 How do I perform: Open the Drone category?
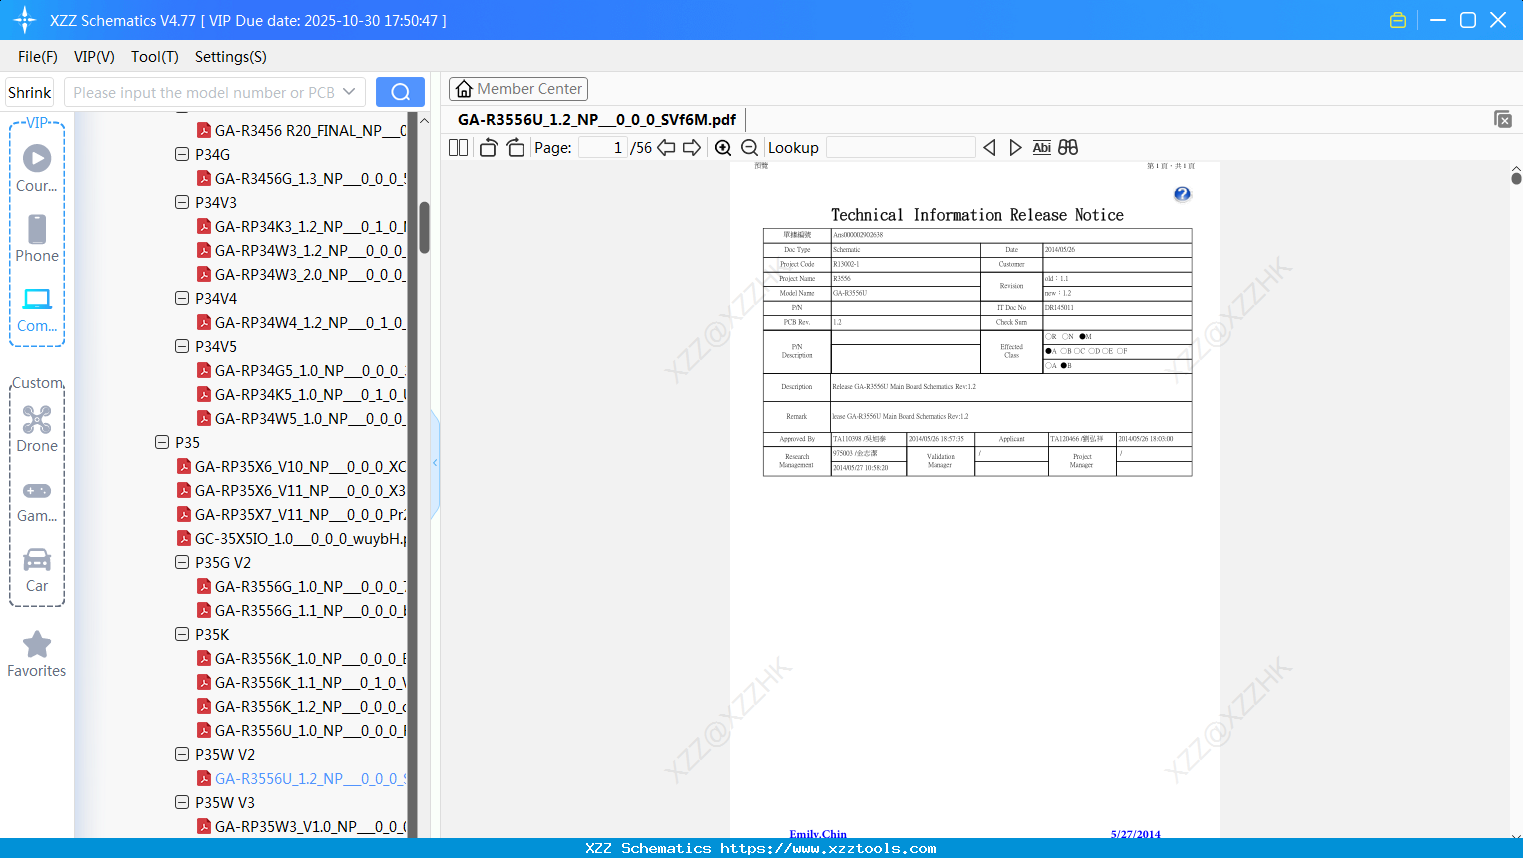(37, 428)
